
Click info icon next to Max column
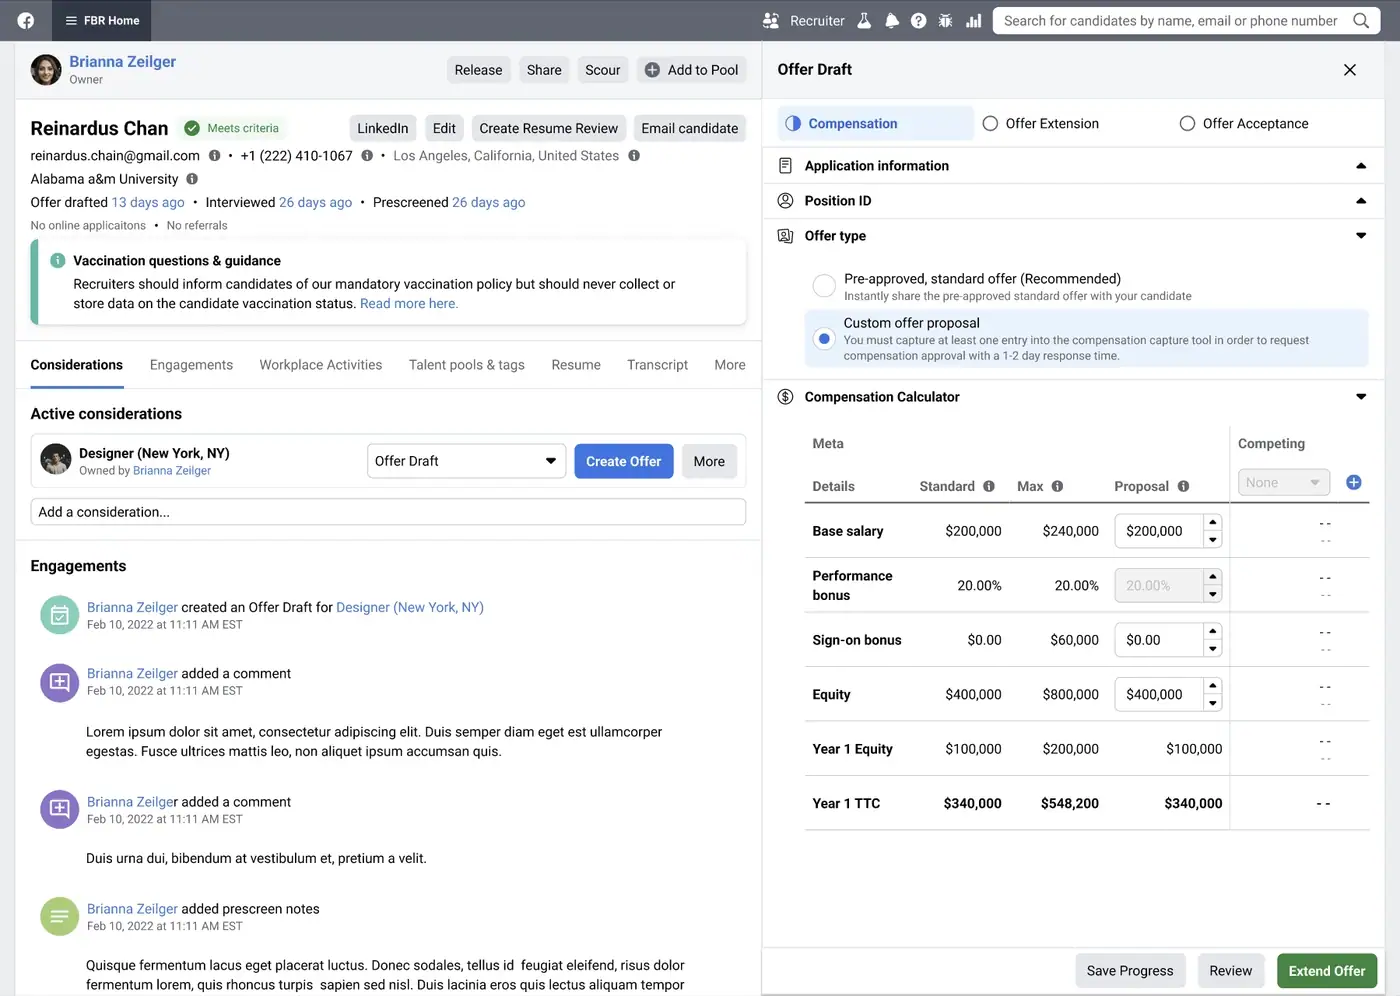[1057, 487]
